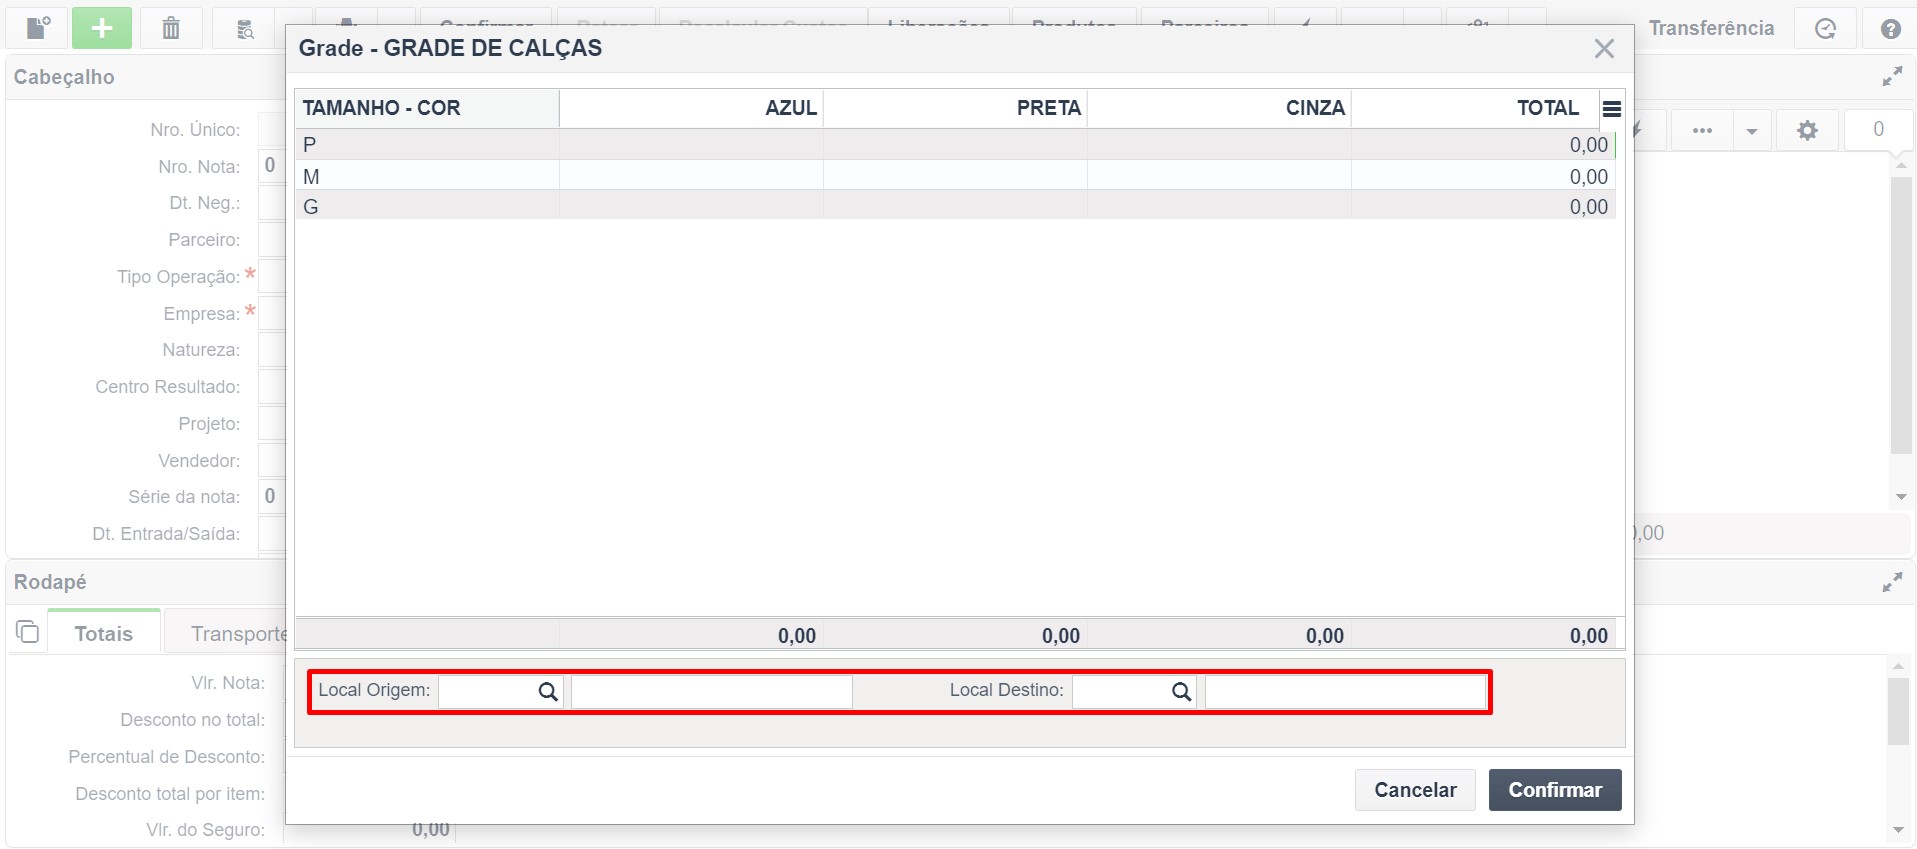
Task: Click the gear settings icon
Action: 1807,130
